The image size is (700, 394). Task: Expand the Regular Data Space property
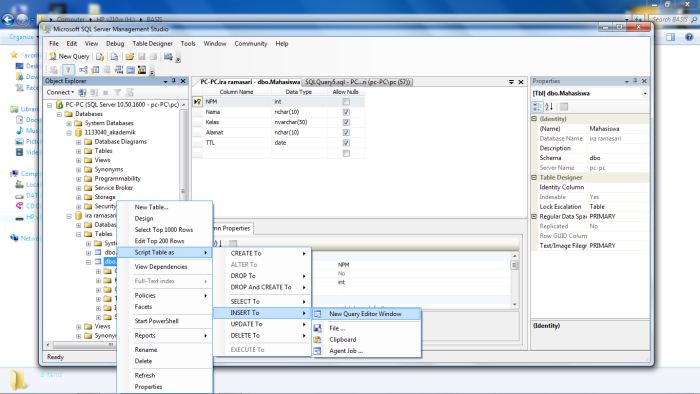click(x=534, y=216)
